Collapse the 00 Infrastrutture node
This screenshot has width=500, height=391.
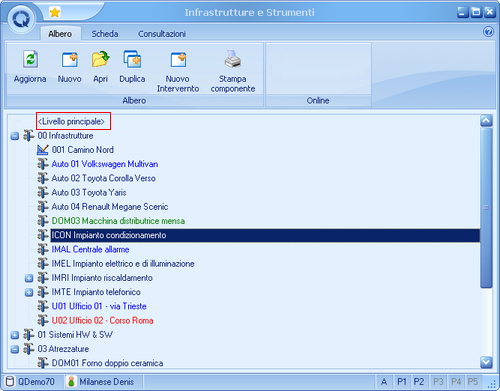click(x=15, y=136)
